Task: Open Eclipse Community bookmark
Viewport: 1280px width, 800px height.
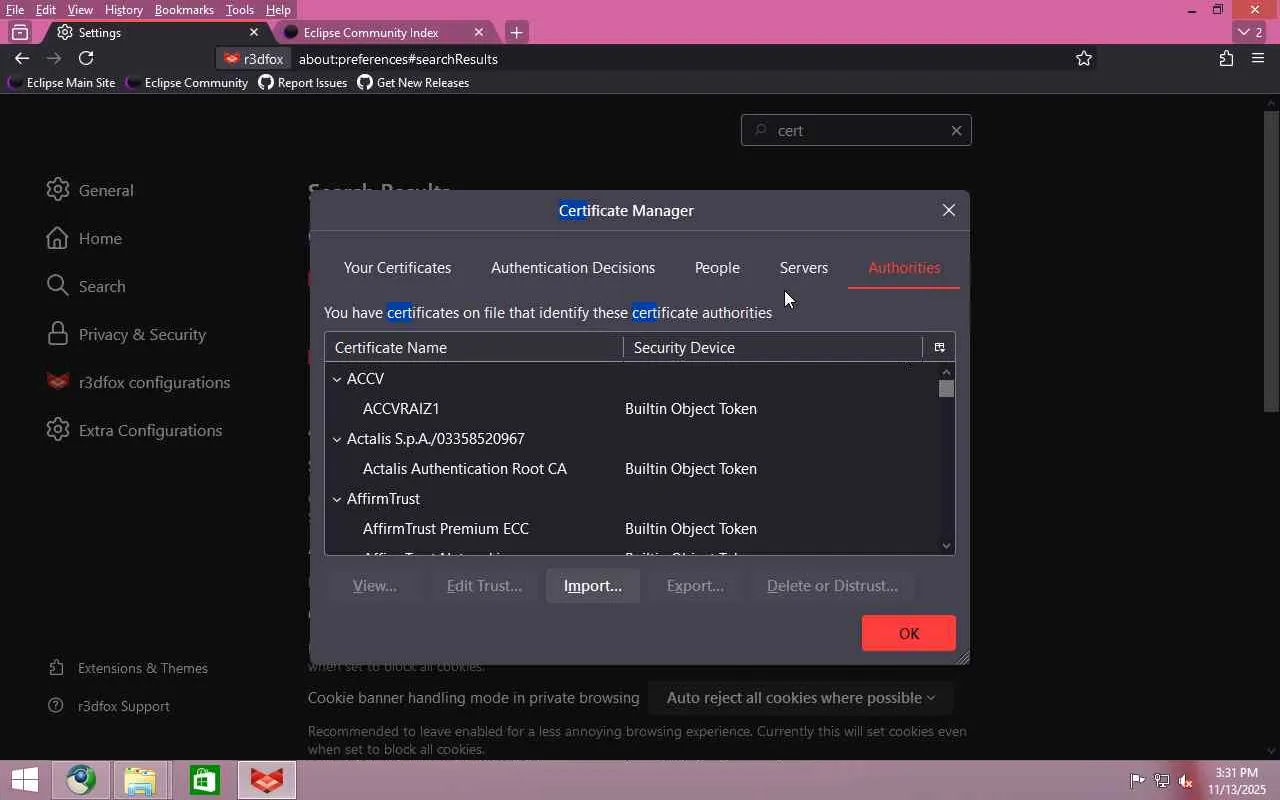Action: pos(187,83)
